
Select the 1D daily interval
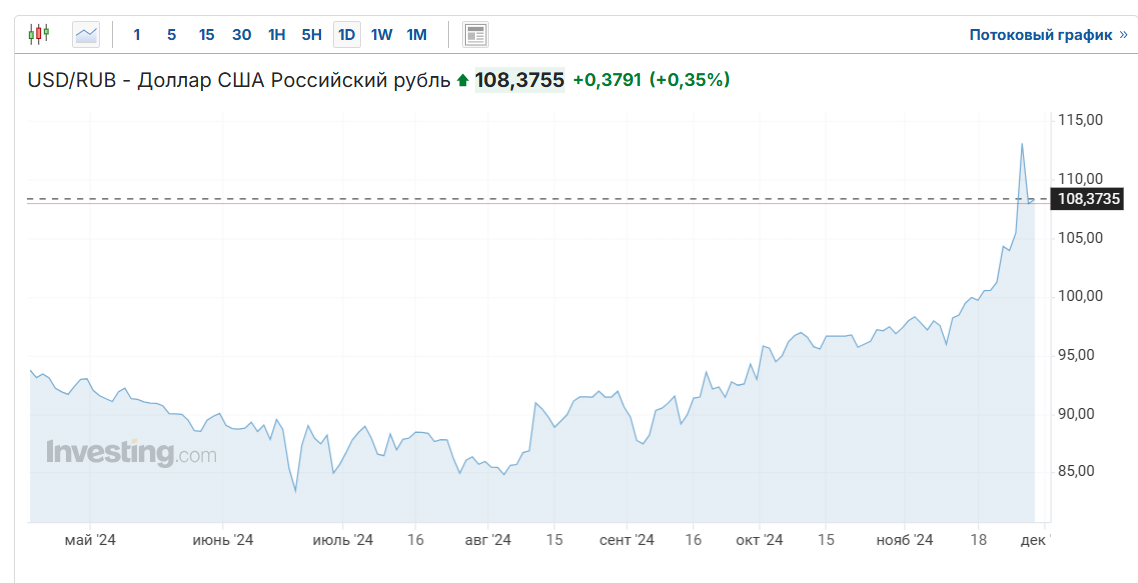click(x=346, y=35)
